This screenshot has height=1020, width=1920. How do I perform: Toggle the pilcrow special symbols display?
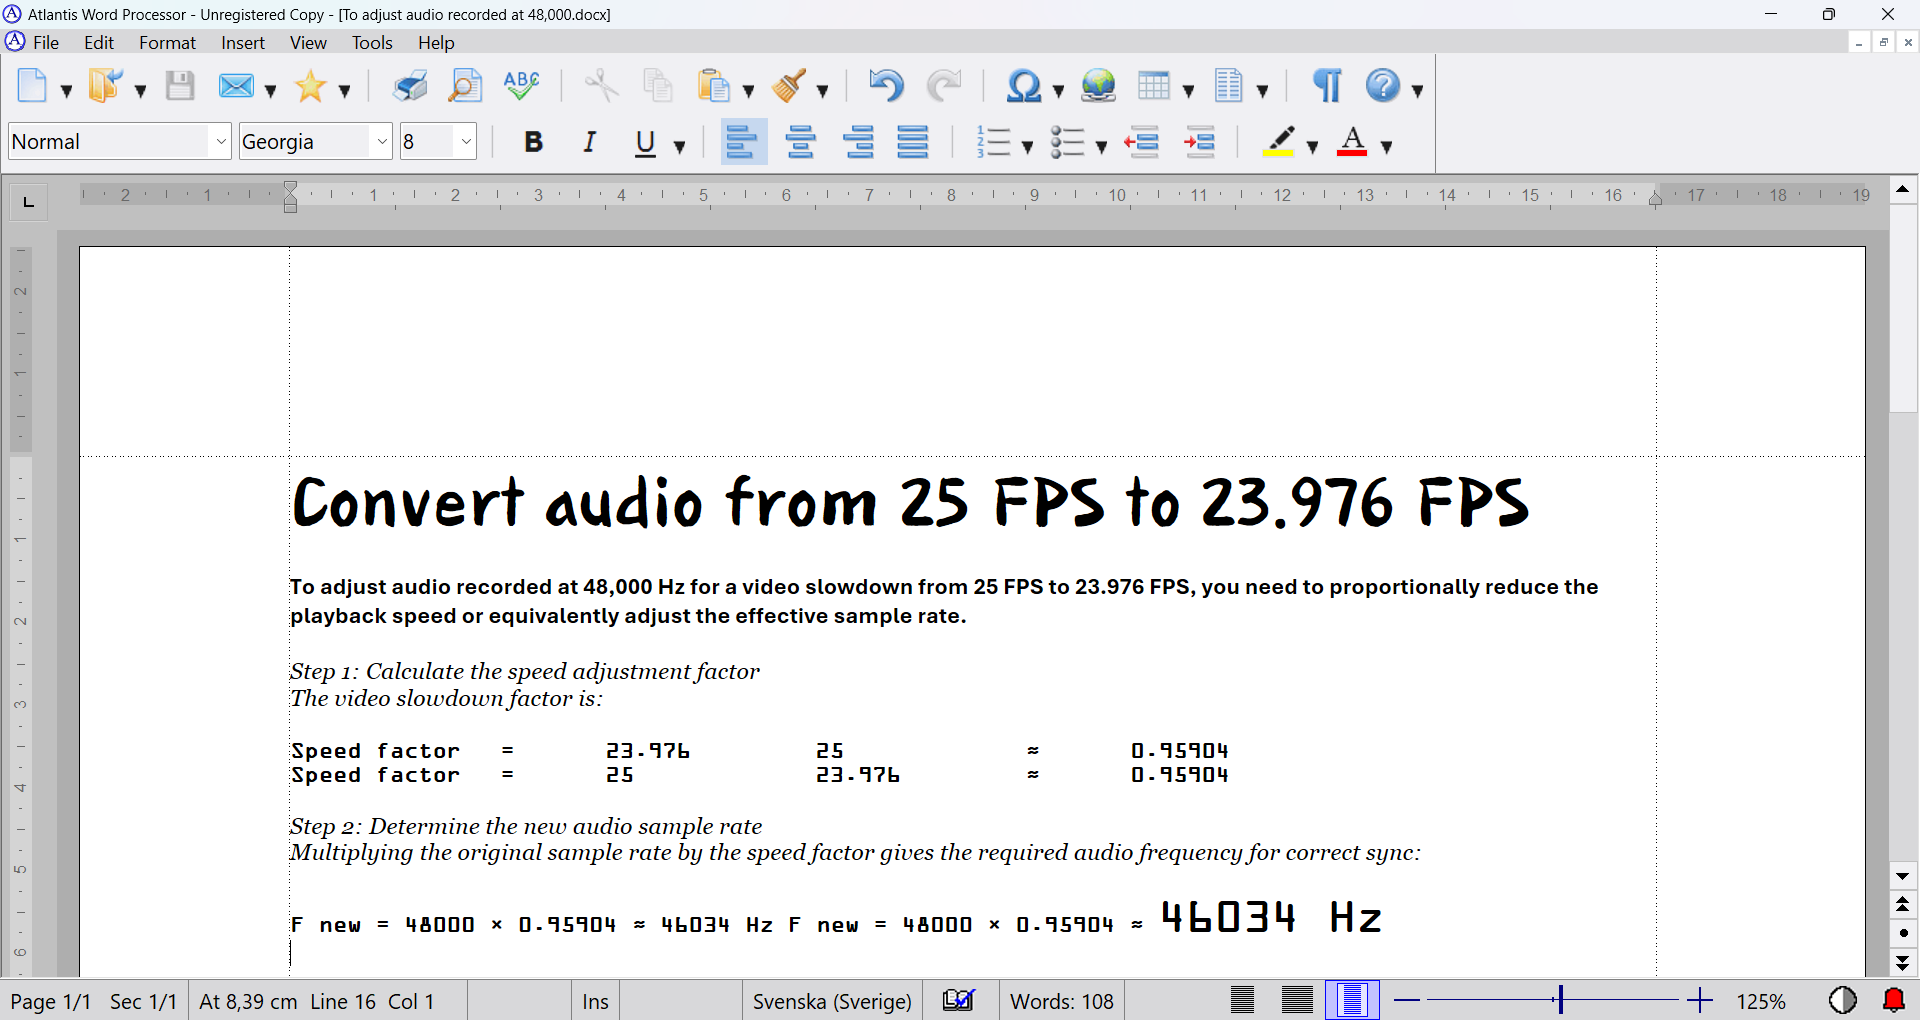pyautogui.click(x=1327, y=87)
